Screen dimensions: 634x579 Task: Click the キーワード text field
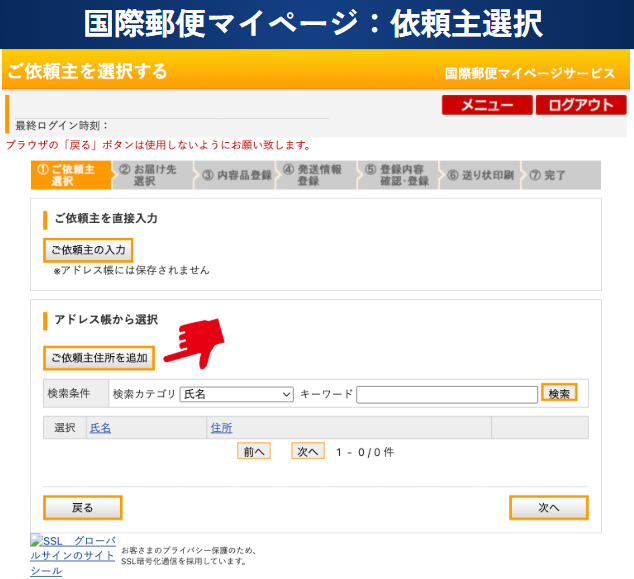pyautogui.click(x=447, y=394)
